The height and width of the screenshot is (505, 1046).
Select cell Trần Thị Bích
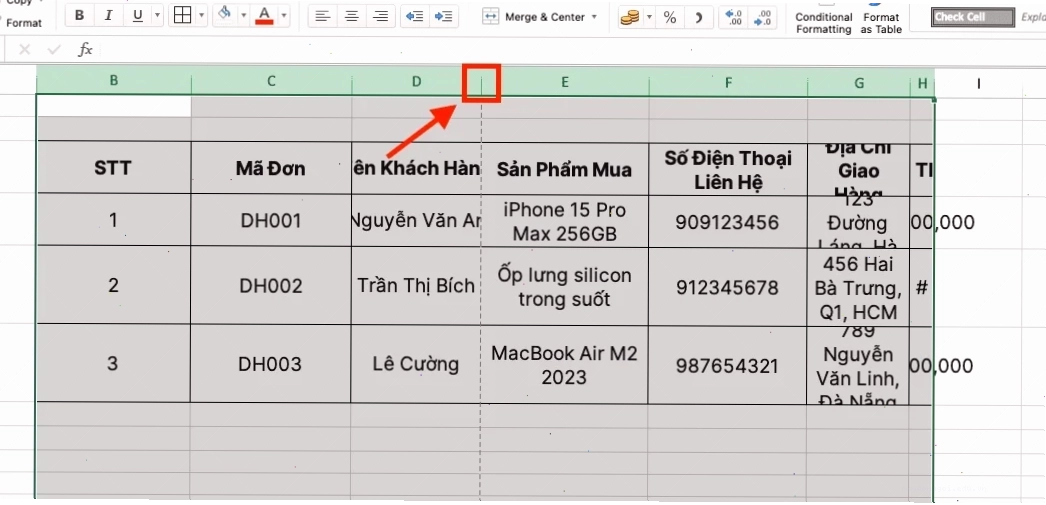point(416,286)
